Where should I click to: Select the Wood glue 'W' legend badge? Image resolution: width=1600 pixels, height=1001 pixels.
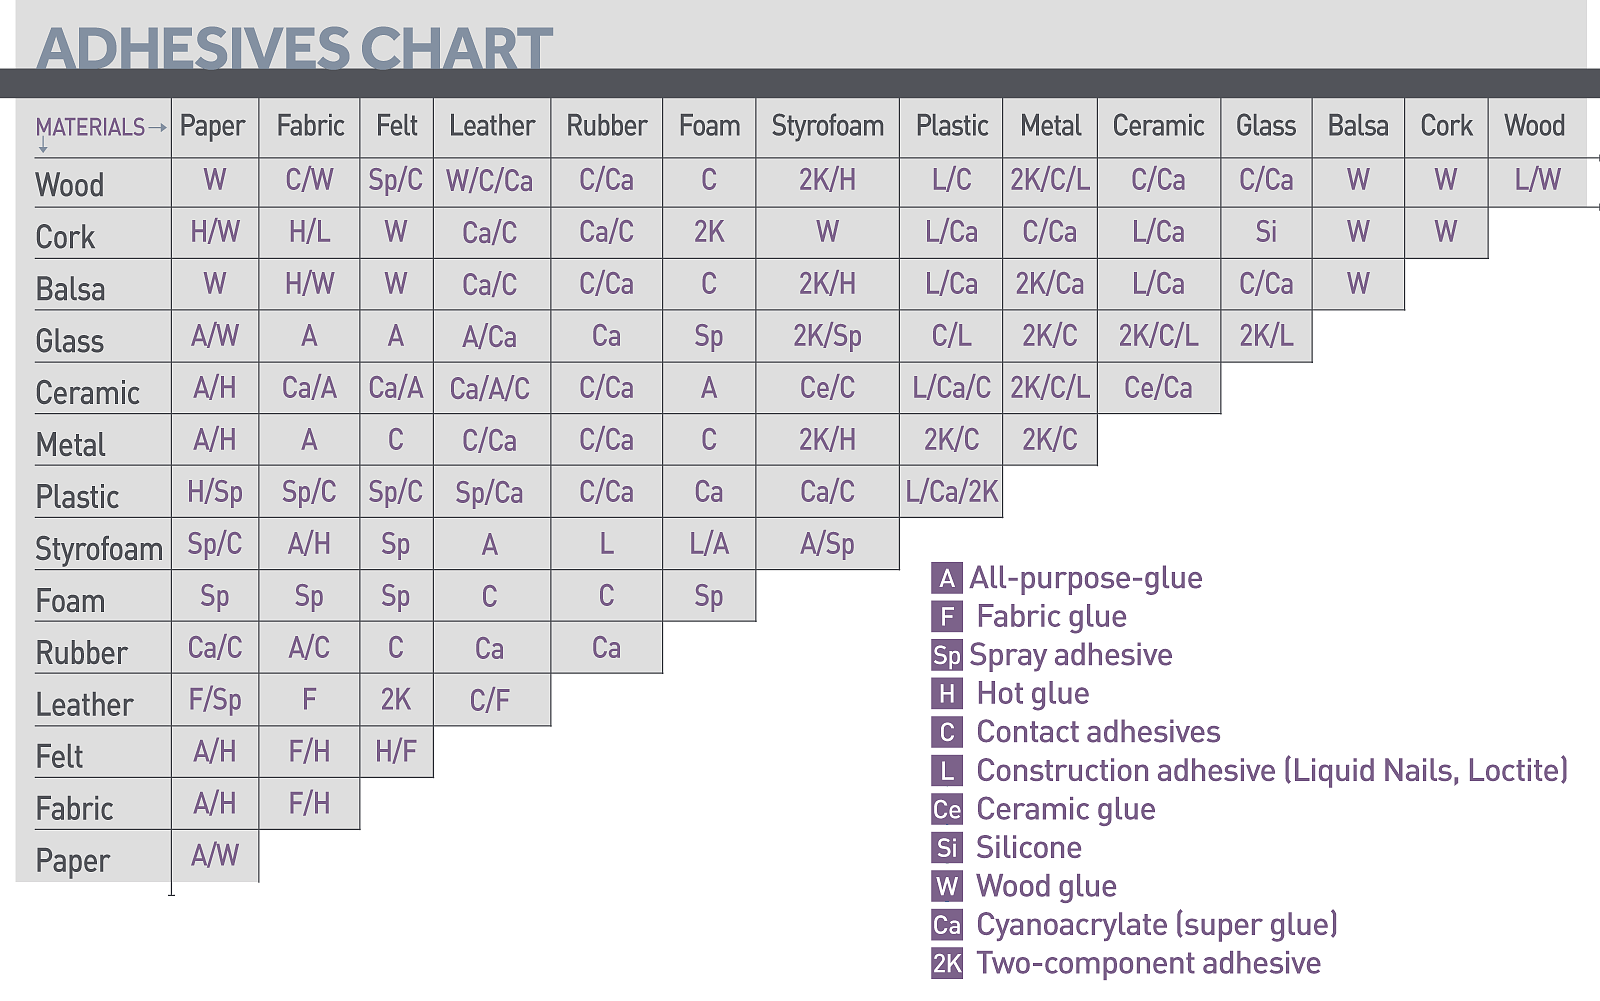pyautogui.click(x=946, y=886)
